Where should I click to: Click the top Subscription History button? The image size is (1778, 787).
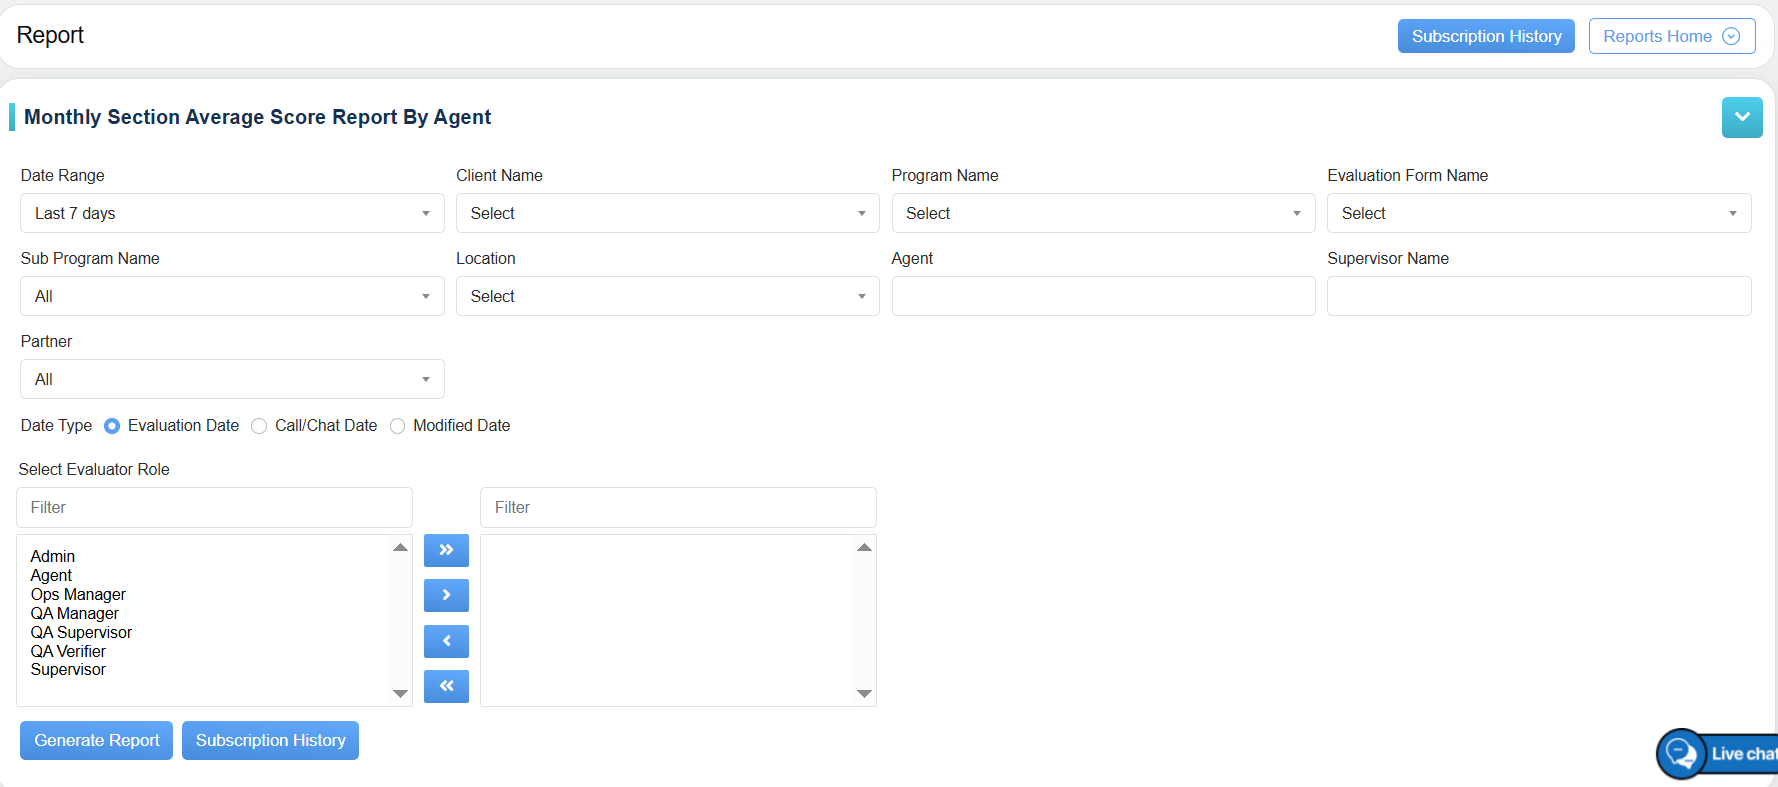click(x=1485, y=36)
